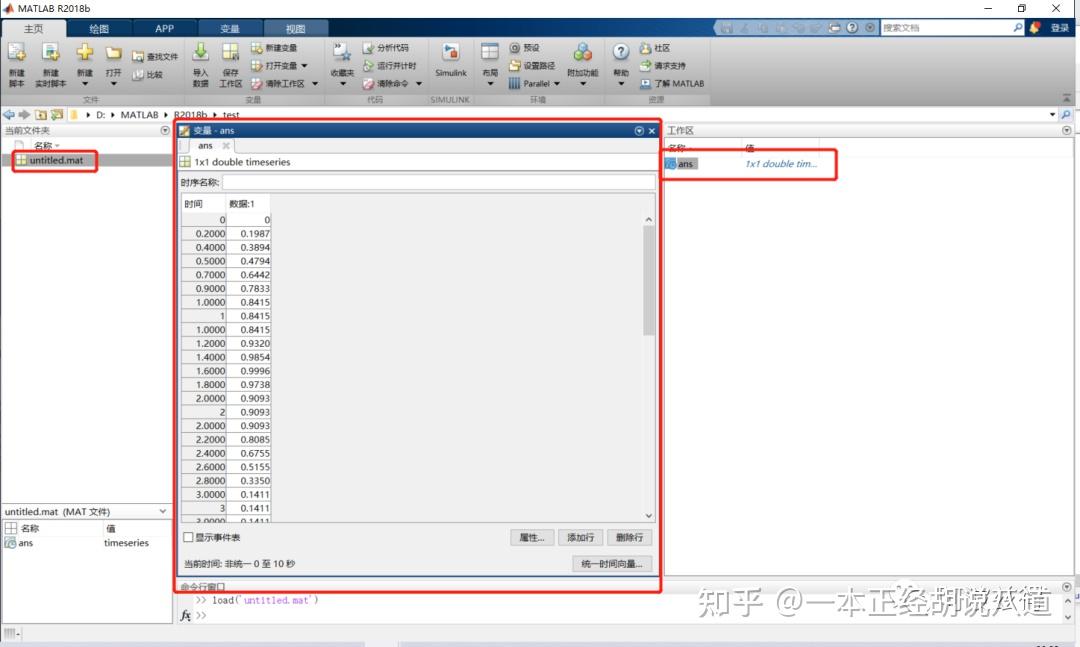The height and width of the screenshot is (647, 1080).
Task: Click the scroll down arrow in timeseries table
Action: click(648, 515)
